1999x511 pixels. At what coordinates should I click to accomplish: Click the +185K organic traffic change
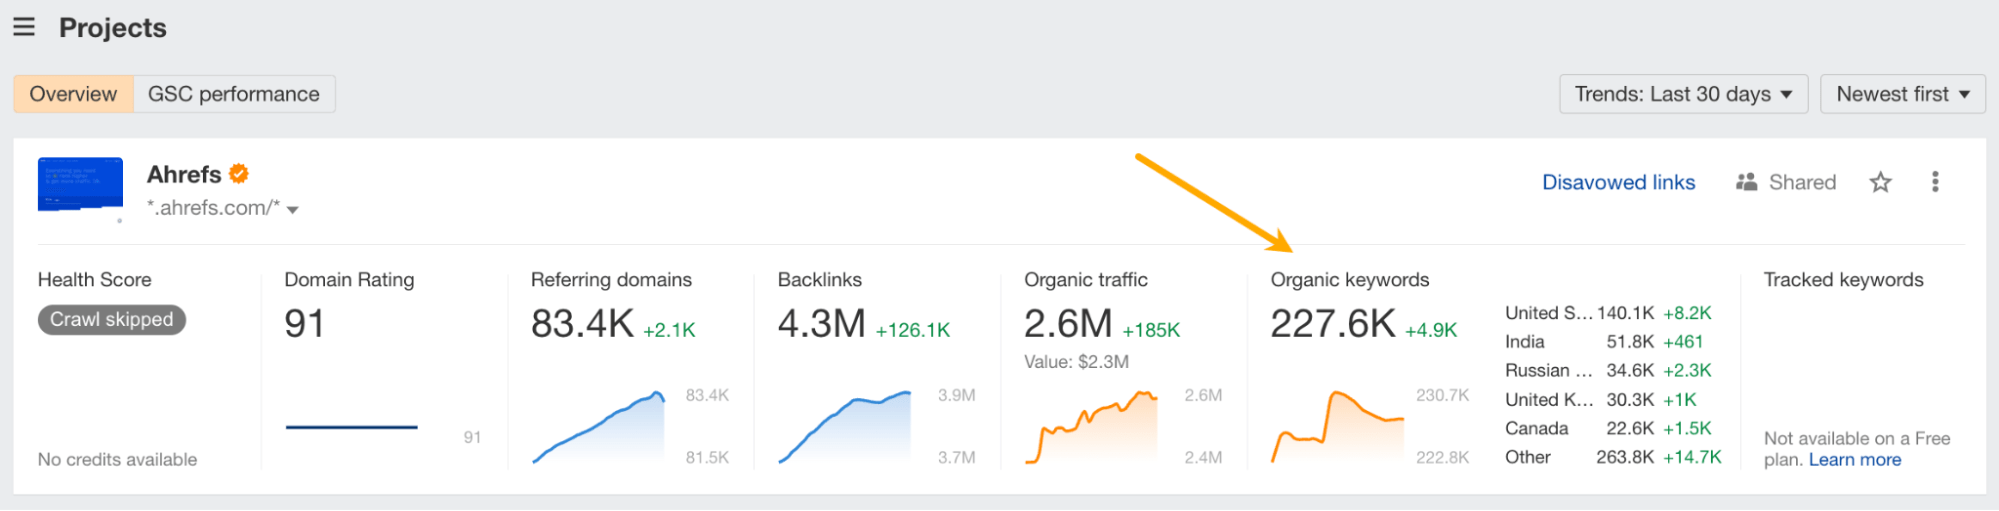pyautogui.click(x=1151, y=330)
